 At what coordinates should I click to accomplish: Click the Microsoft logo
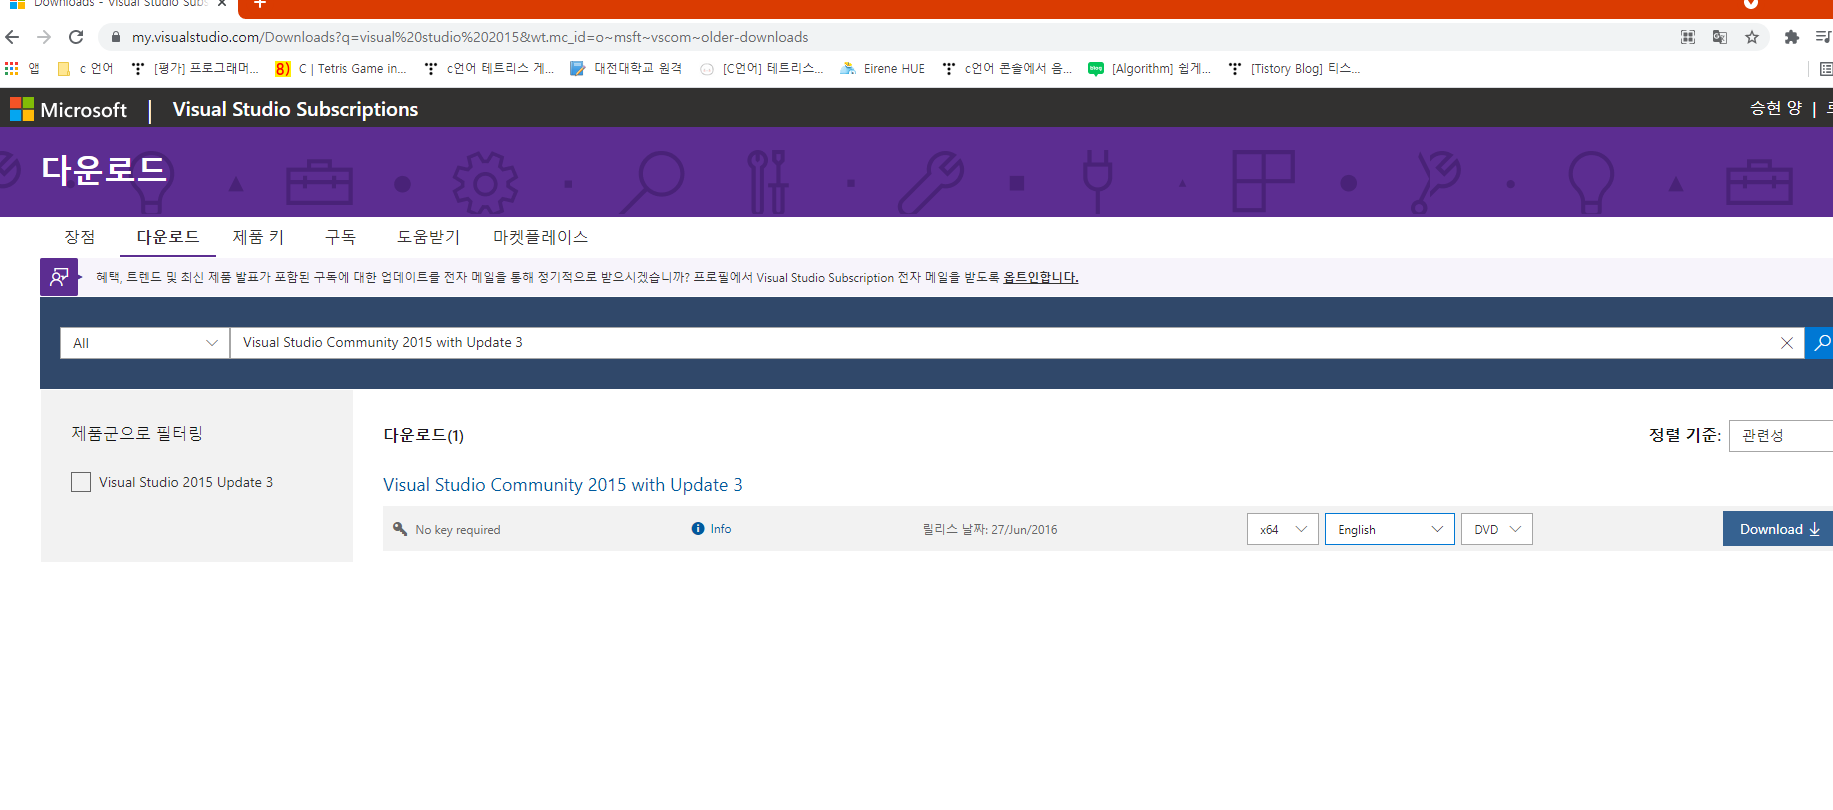68,109
